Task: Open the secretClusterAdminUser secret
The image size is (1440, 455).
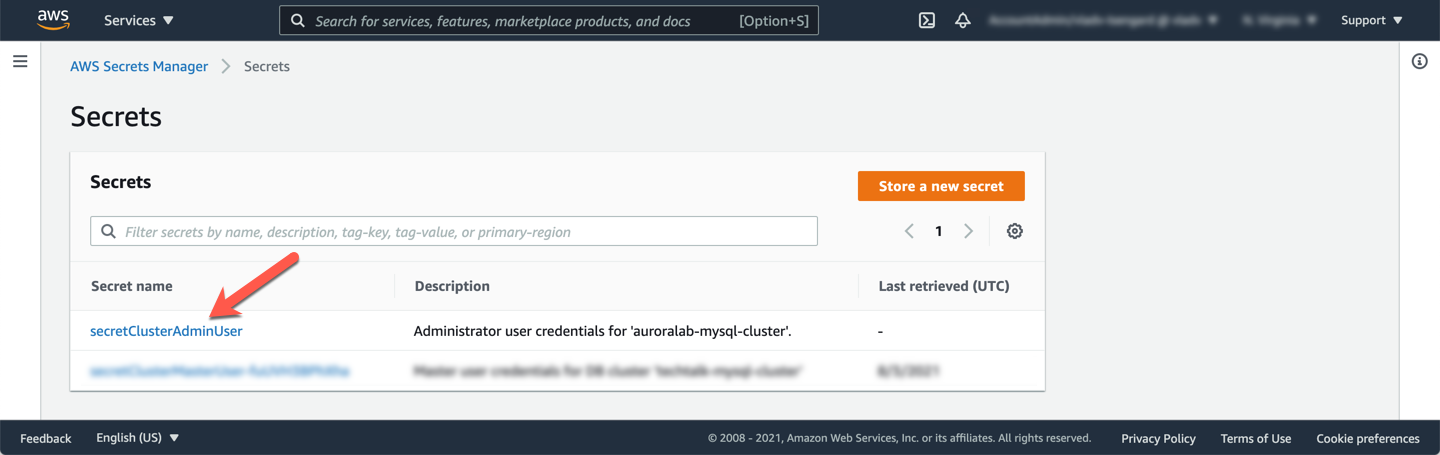Action: [x=166, y=331]
